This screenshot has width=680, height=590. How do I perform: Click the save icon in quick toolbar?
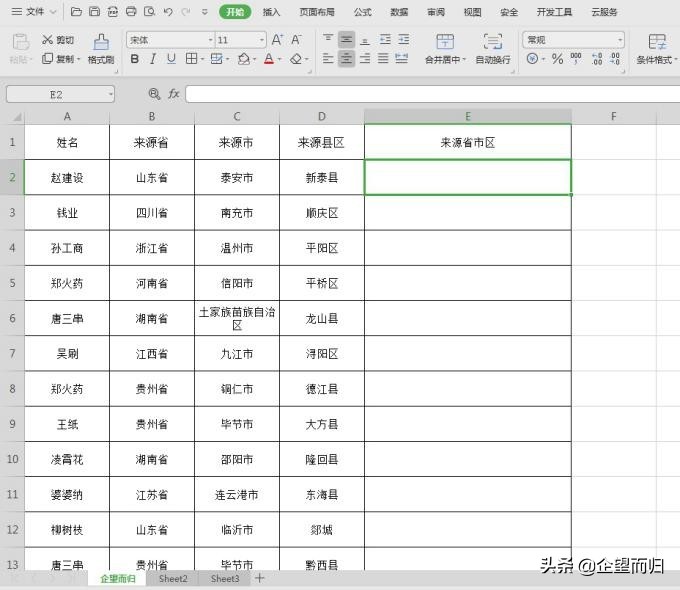(x=95, y=12)
